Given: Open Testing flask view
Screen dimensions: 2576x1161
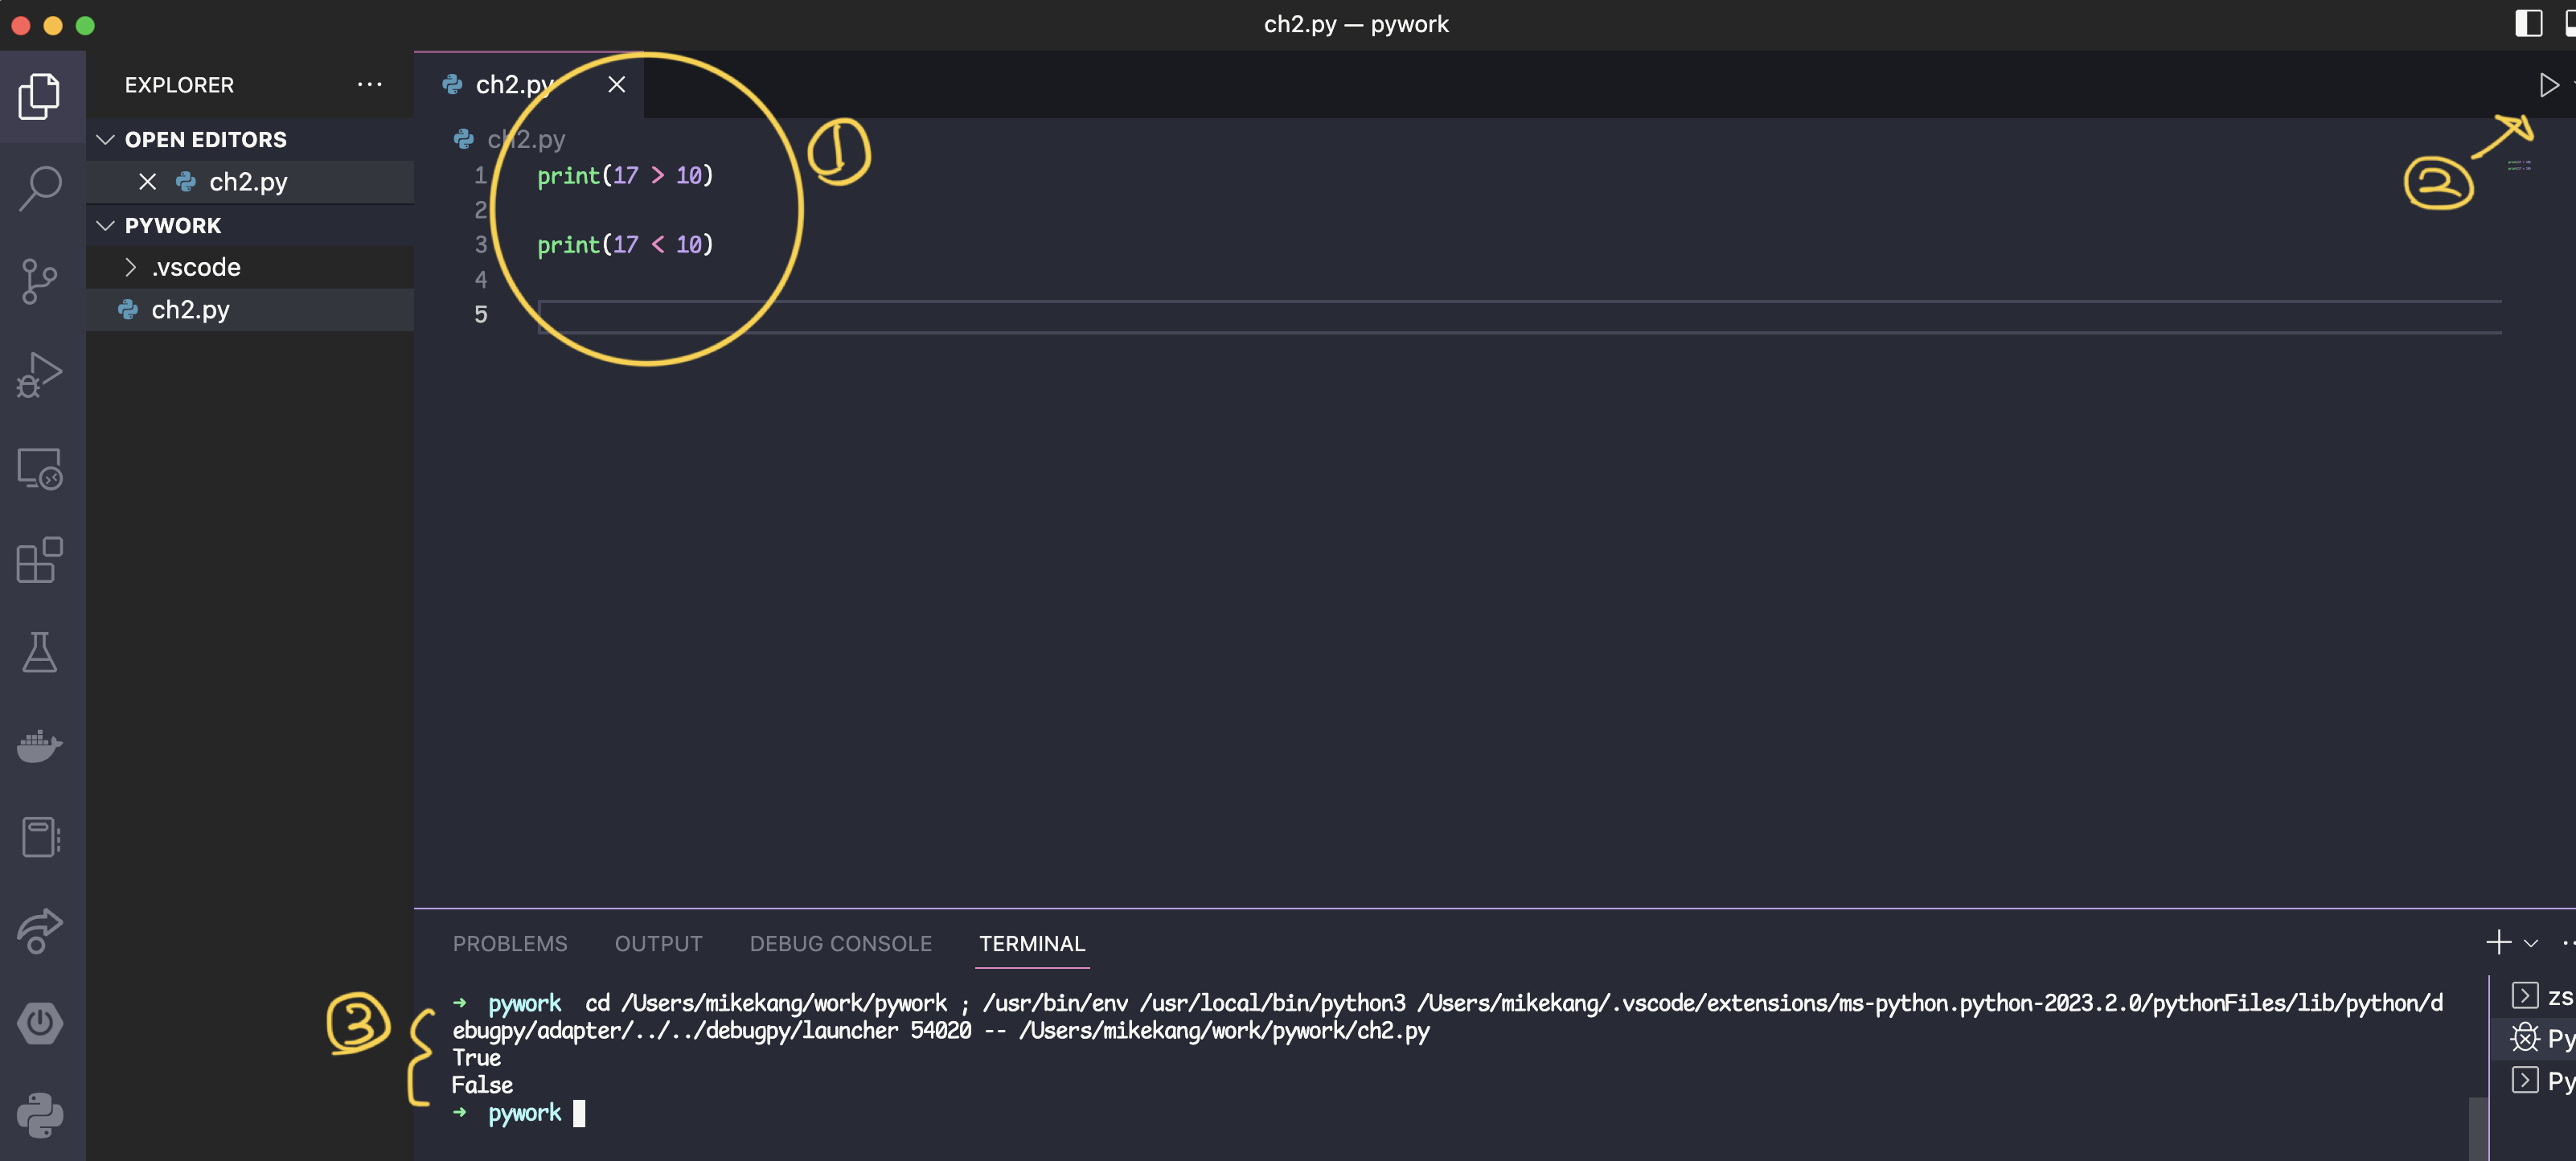Looking at the screenshot, I should tap(40, 652).
